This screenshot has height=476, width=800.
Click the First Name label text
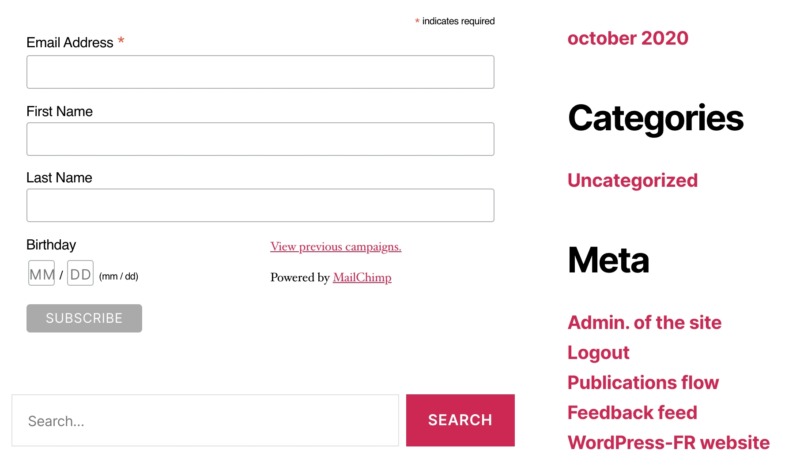coord(59,112)
